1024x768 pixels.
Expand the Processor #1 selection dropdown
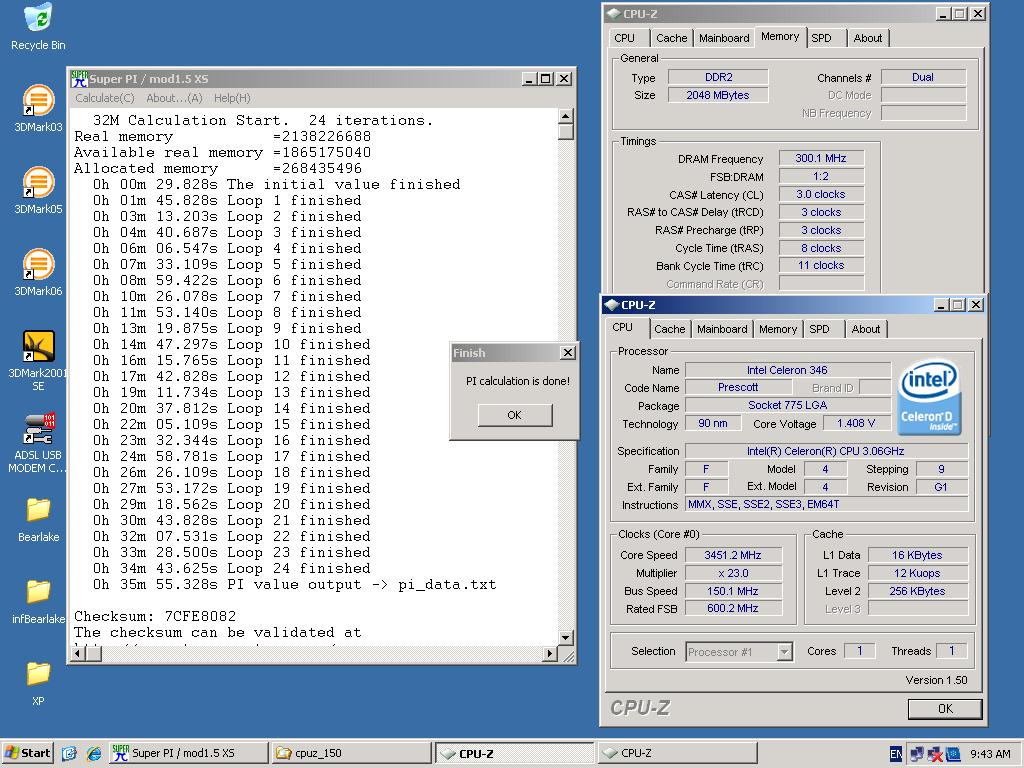(784, 652)
